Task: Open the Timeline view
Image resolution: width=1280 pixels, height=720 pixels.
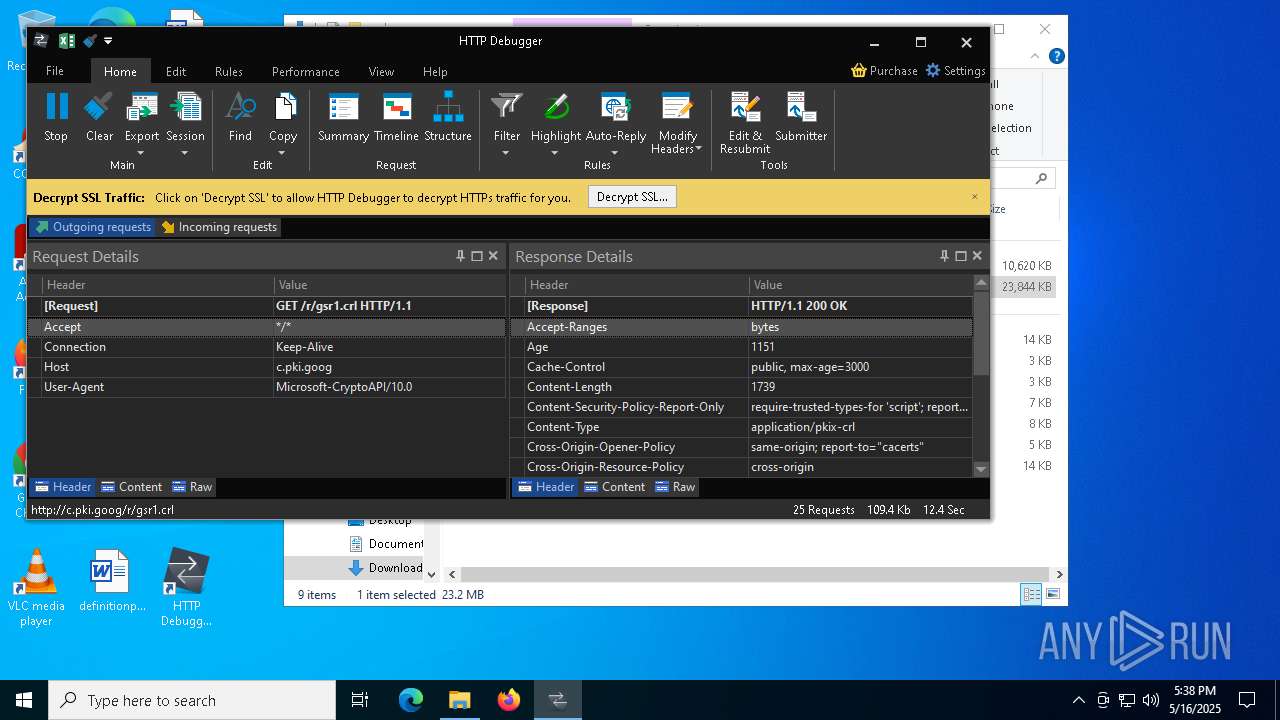Action: (397, 106)
